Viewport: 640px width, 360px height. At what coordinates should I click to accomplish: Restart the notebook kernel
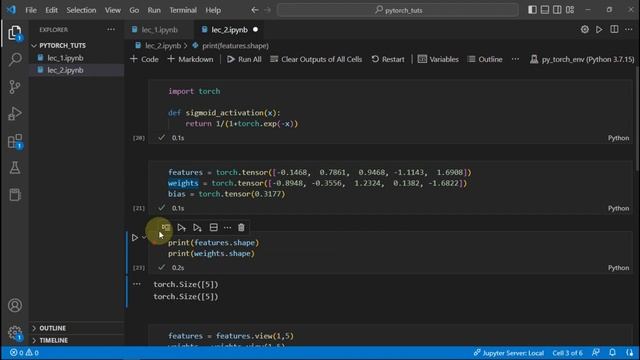(x=388, y=59)
